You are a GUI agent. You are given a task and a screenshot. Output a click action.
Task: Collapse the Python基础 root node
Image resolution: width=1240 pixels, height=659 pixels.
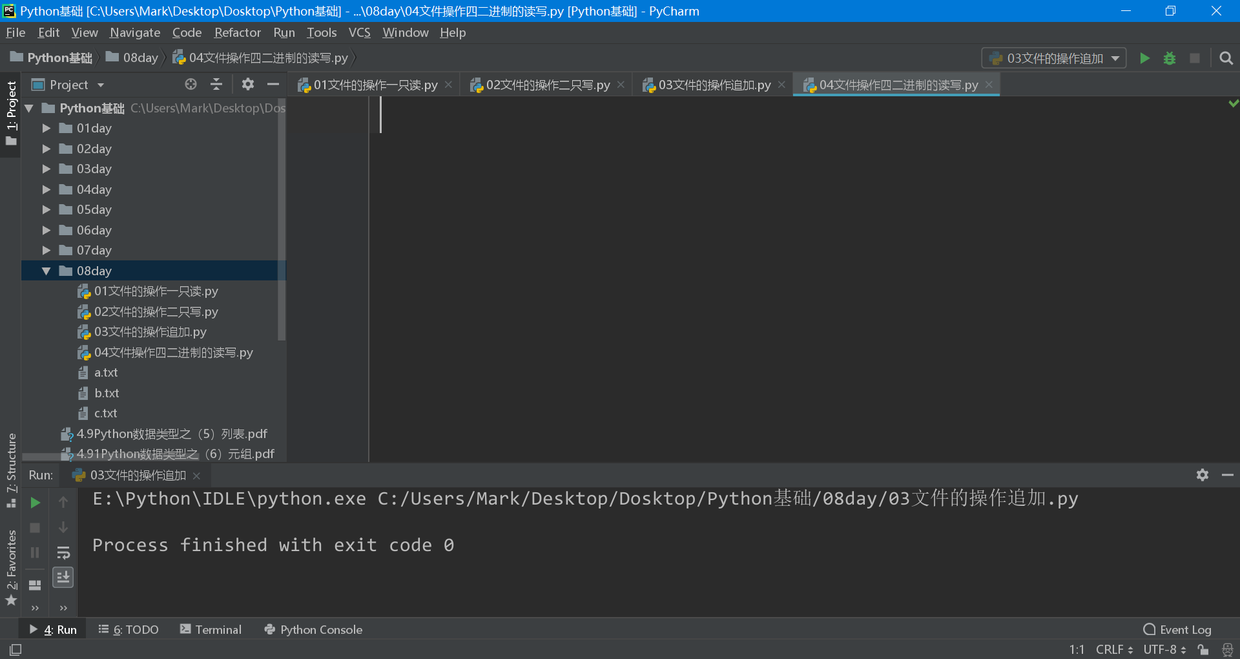[x=29, y=108]
